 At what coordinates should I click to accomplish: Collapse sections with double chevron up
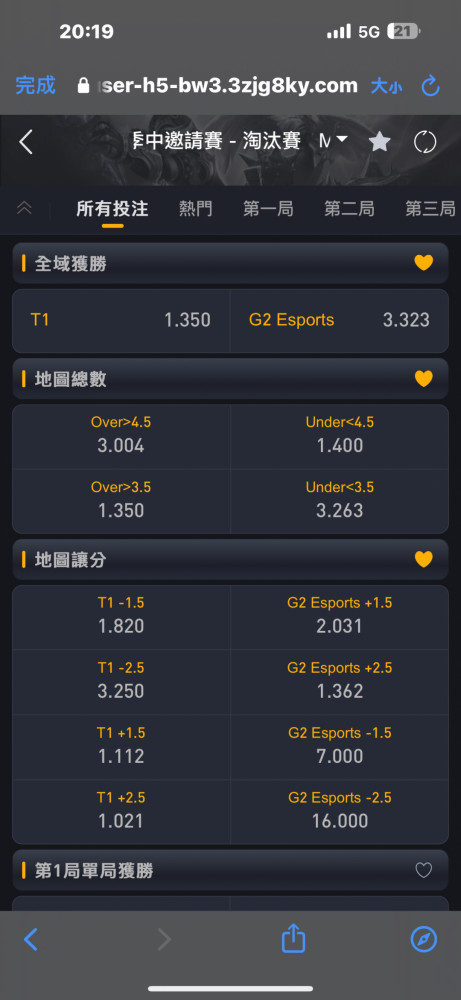(24, 209)
